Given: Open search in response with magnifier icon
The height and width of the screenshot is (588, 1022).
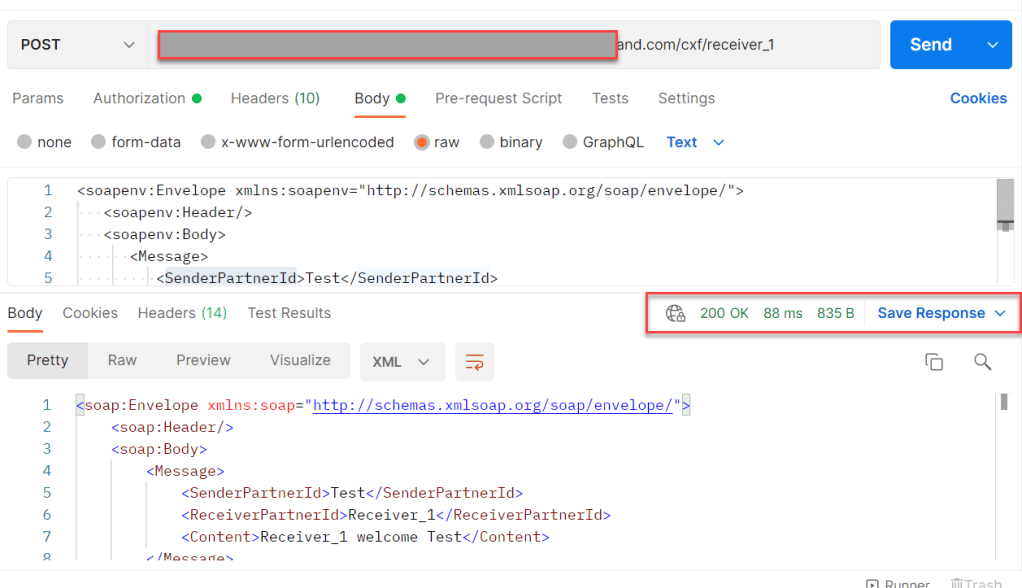Looking at the screenshot, I should coord(982,362).
